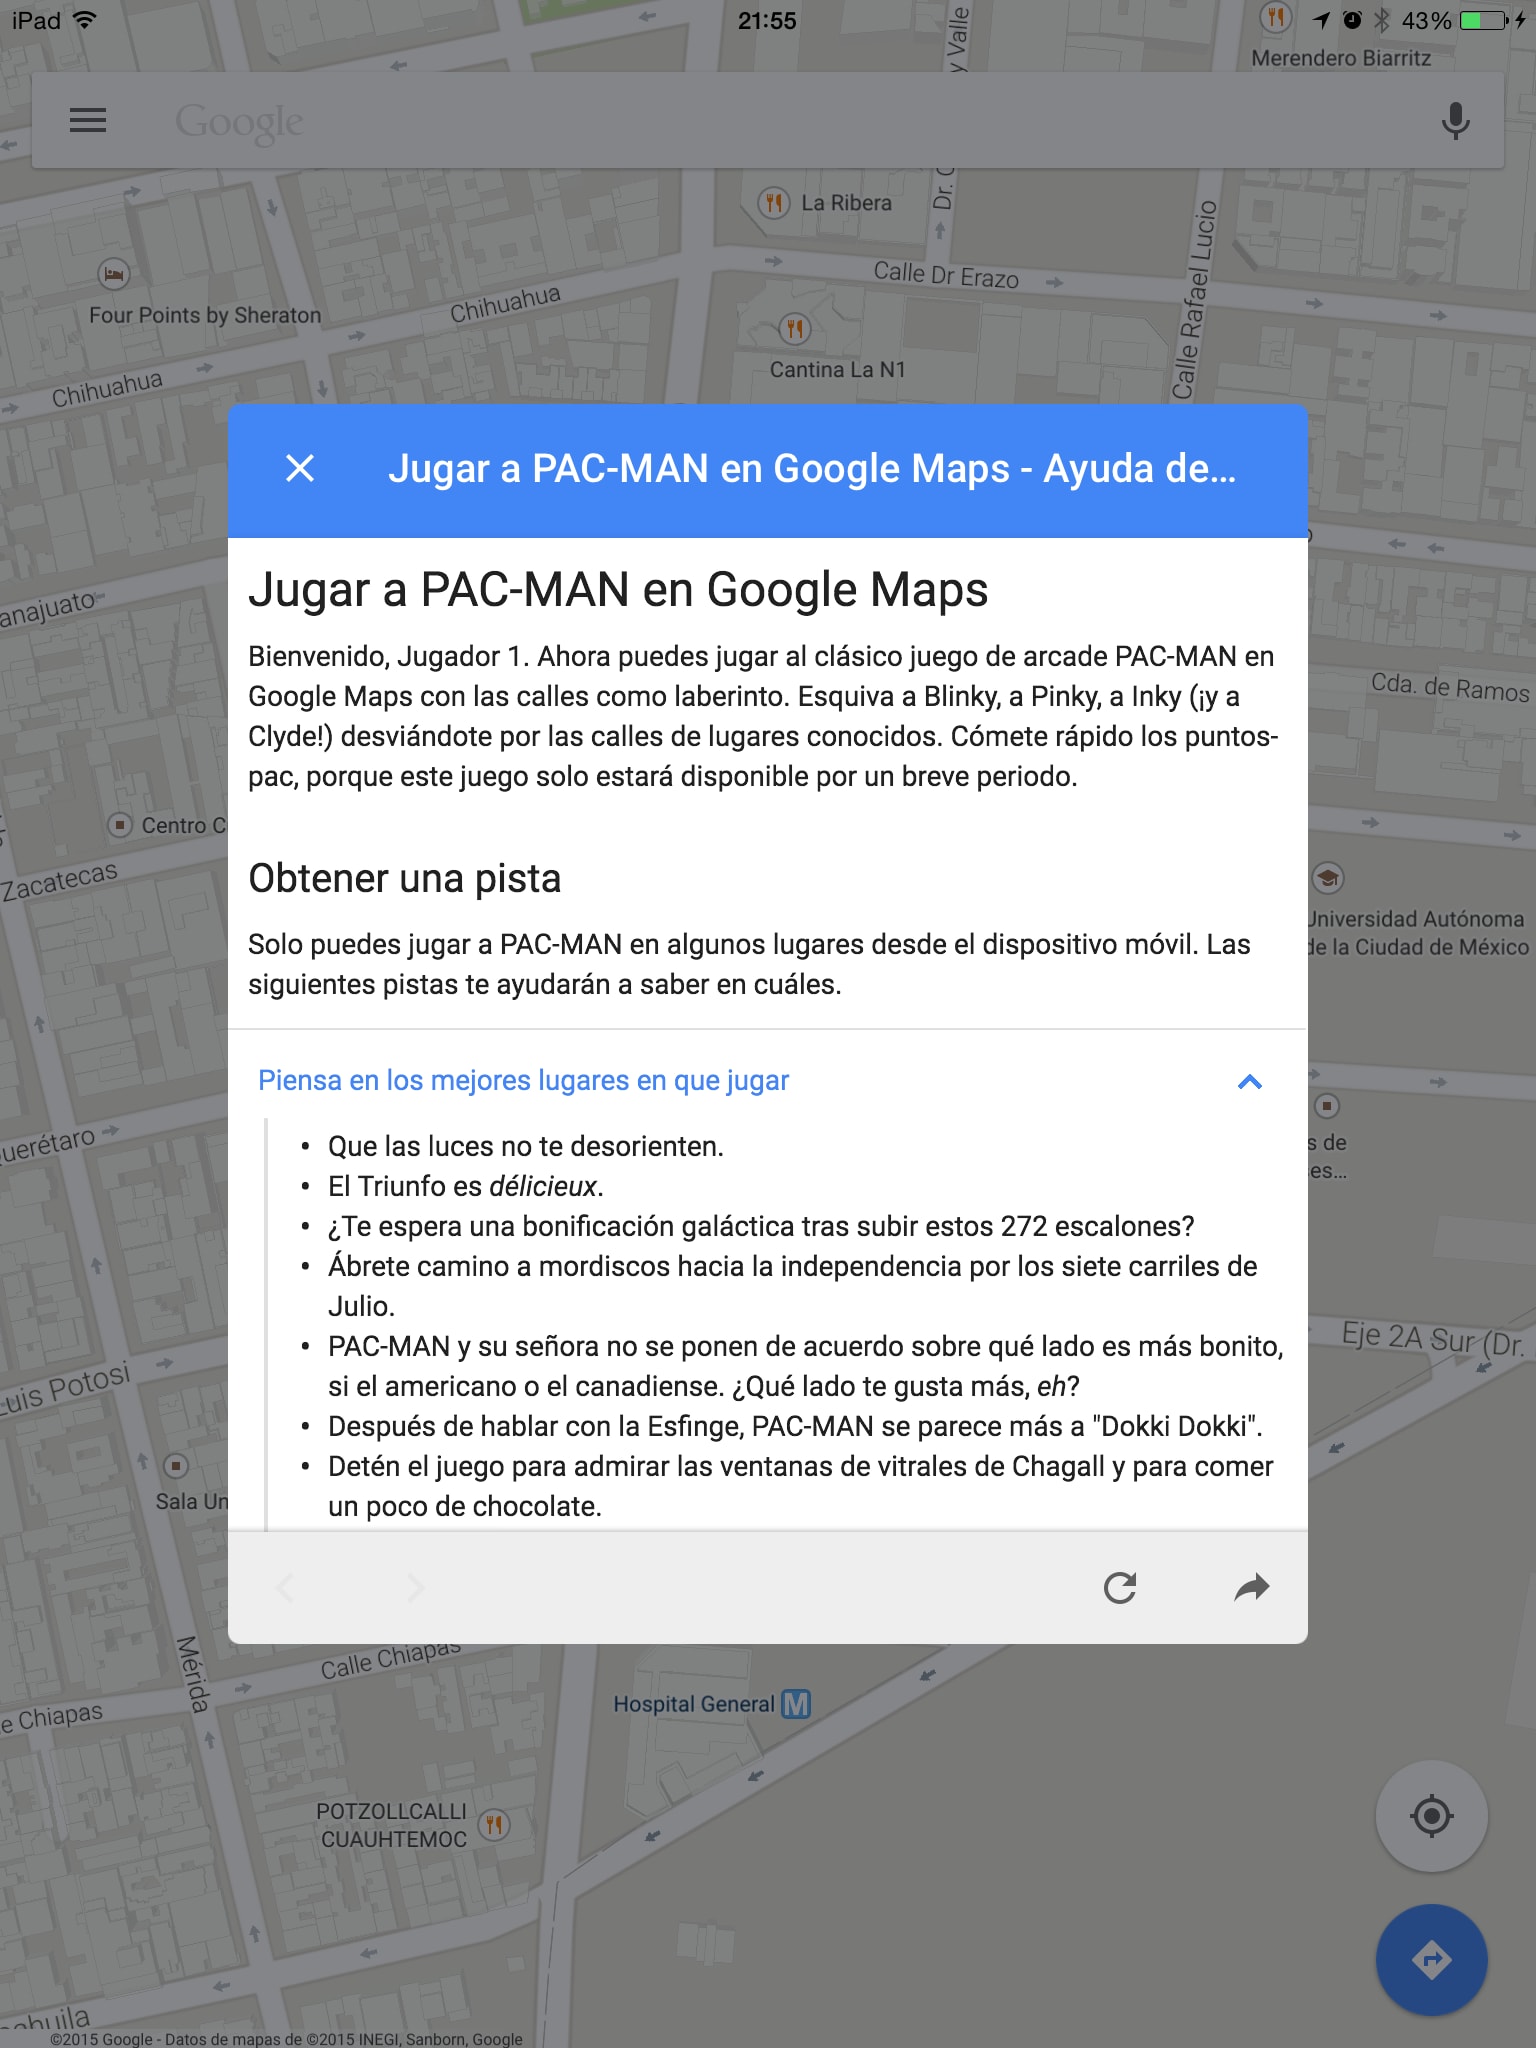
Task: Tap the '272 escalones' hint line
Action: click(761, 1226)
